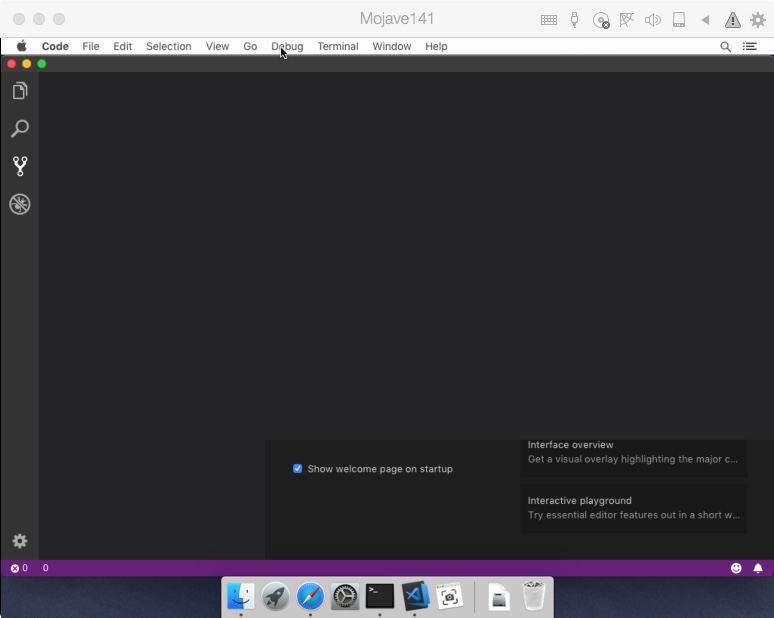Viewport: 774px width, 618px height.
Task: Click the warnings count 0 in status bar
Action: [x=45, y=568]
